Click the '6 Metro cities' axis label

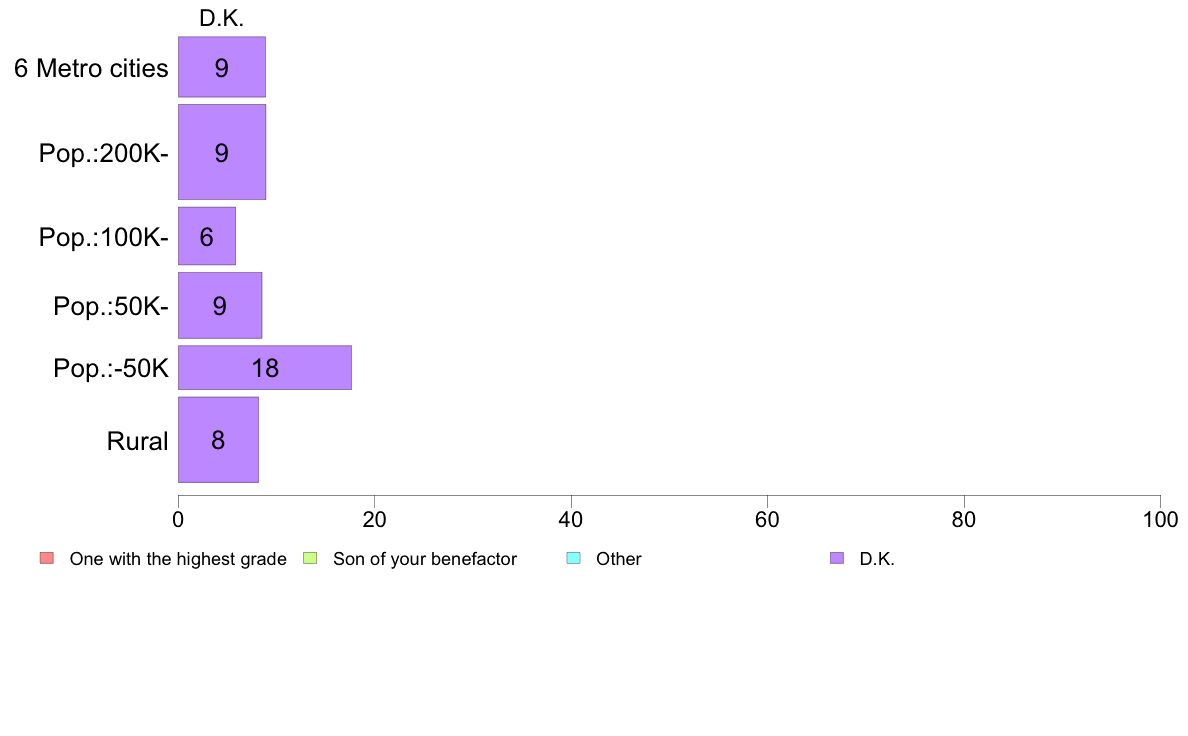(91, 68)
